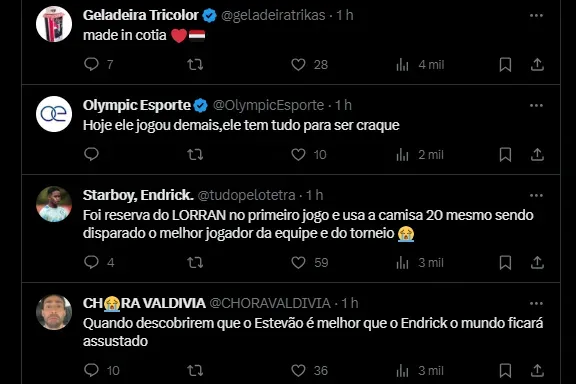
Task: Open the Olympic Esporte display name
Action: [x=137, y=105]
